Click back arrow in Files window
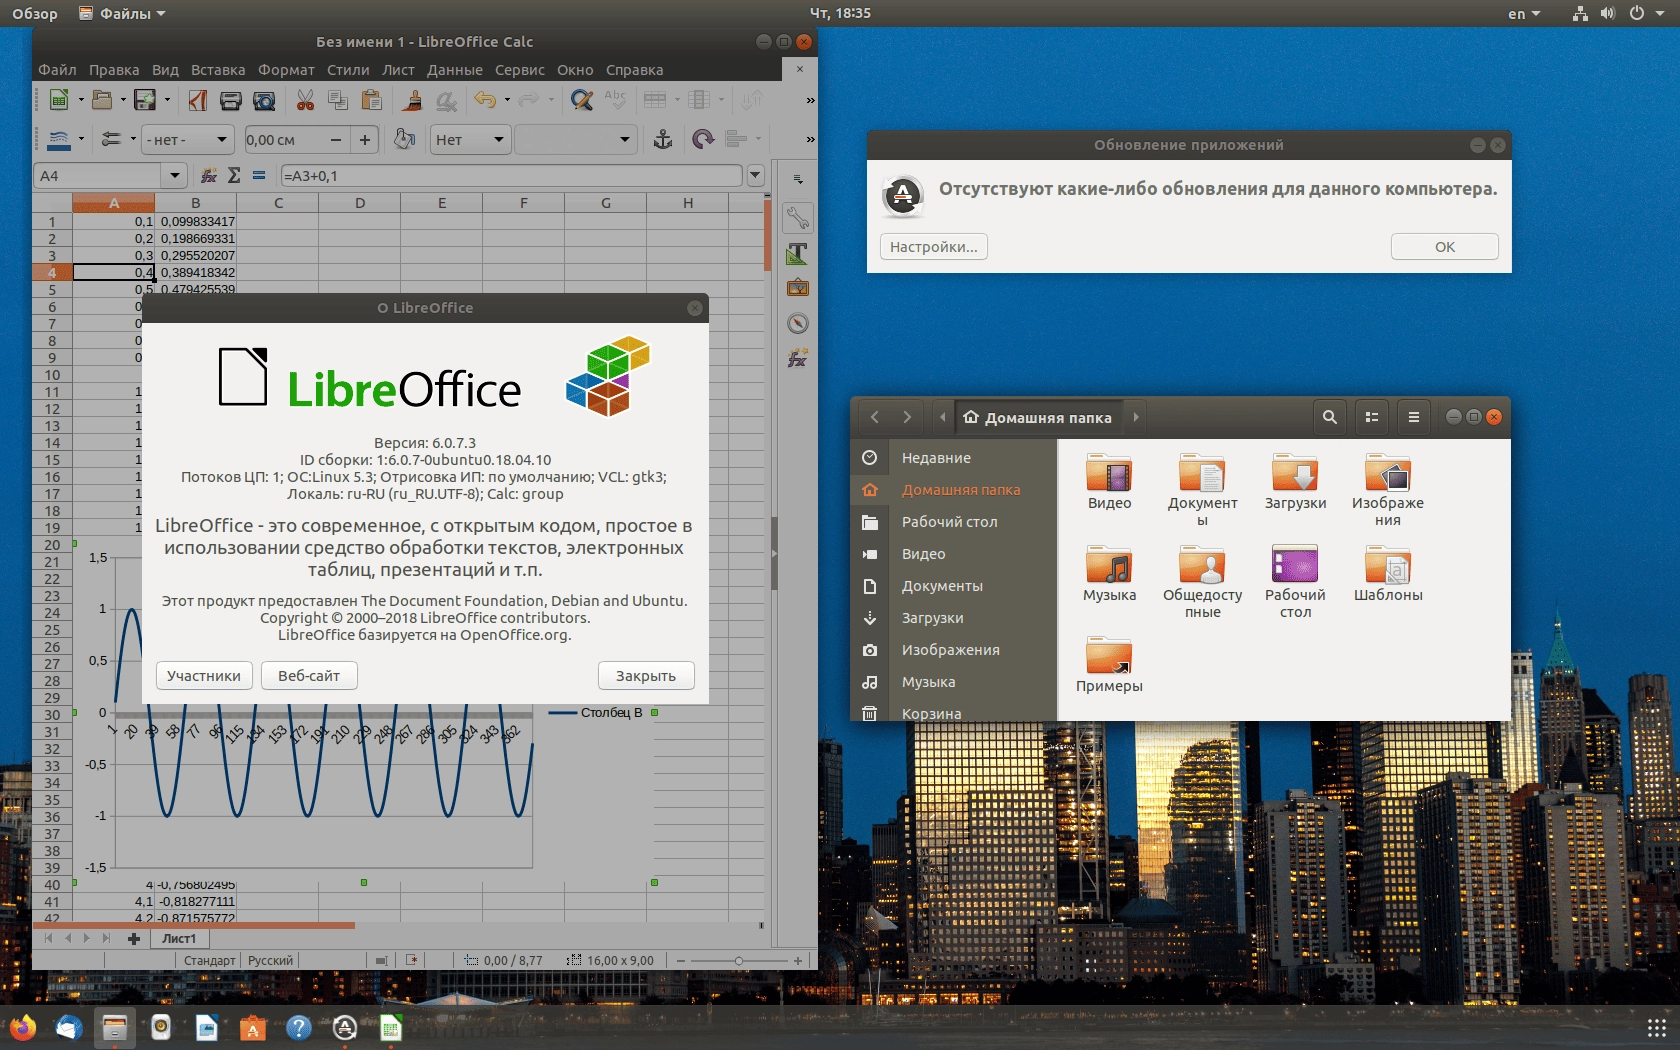This screenshot has width=1680, height=1050. 875,417
